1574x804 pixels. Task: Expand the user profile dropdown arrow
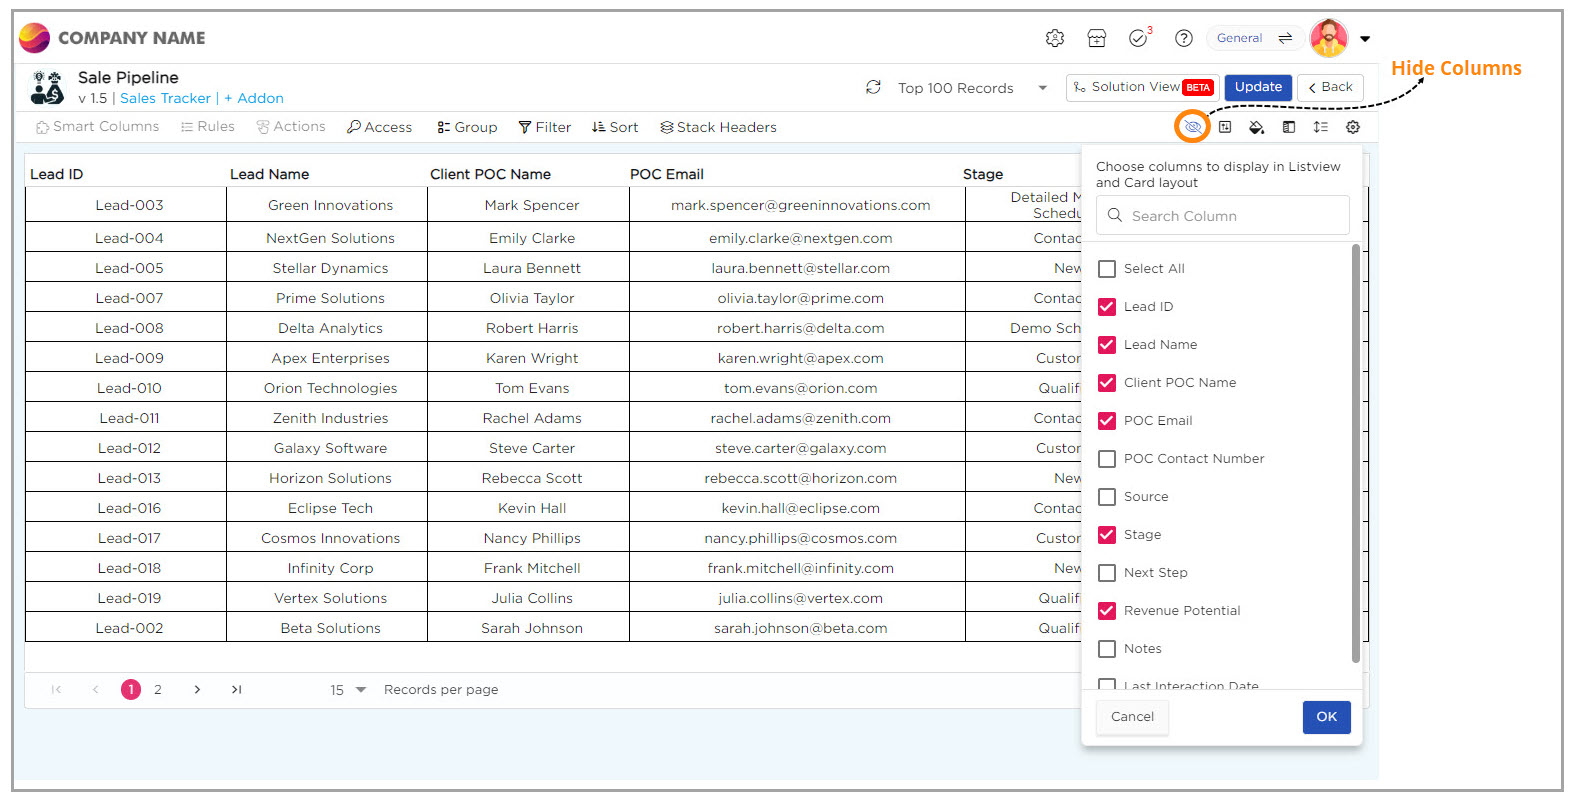1365,39
